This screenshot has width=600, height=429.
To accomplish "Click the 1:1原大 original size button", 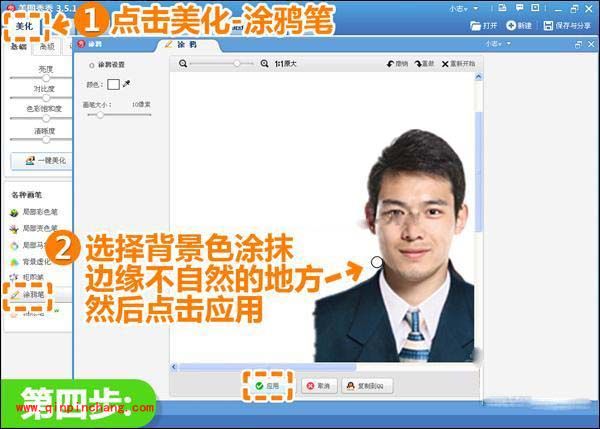I will pos(285,64).
